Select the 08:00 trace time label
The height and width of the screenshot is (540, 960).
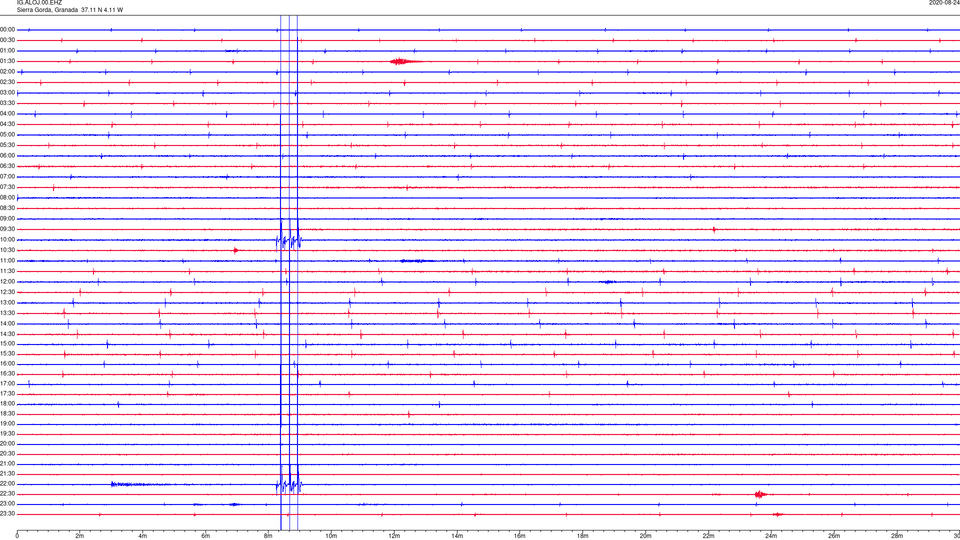tap(7, 198)
